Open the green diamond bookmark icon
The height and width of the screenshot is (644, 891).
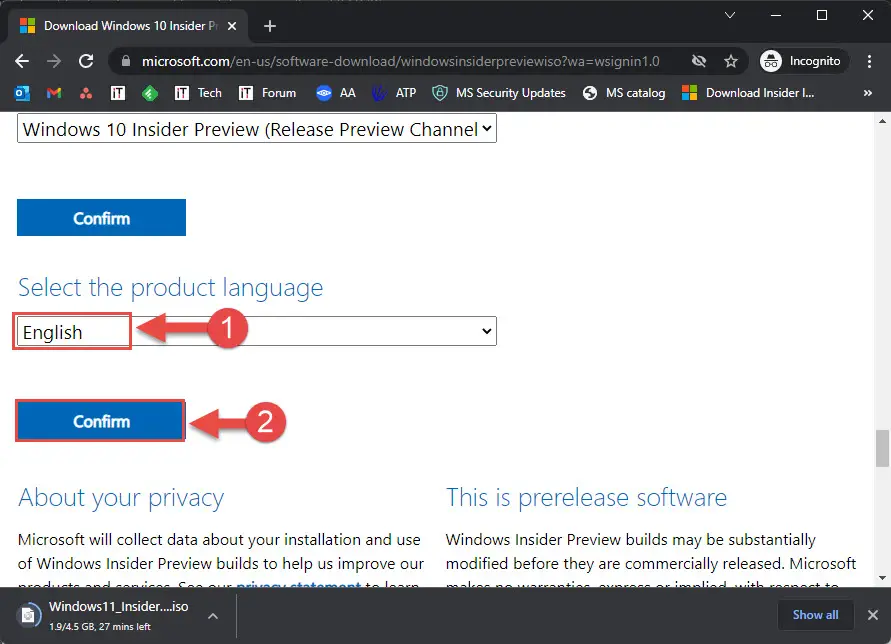[149, 93]
